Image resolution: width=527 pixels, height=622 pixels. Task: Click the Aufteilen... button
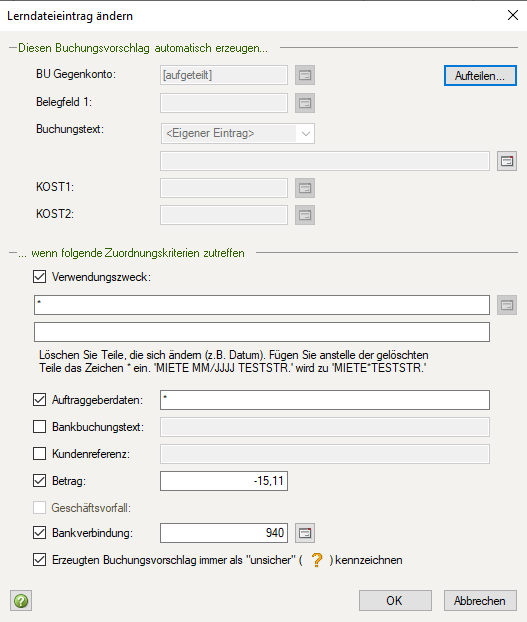click(480, 75)
